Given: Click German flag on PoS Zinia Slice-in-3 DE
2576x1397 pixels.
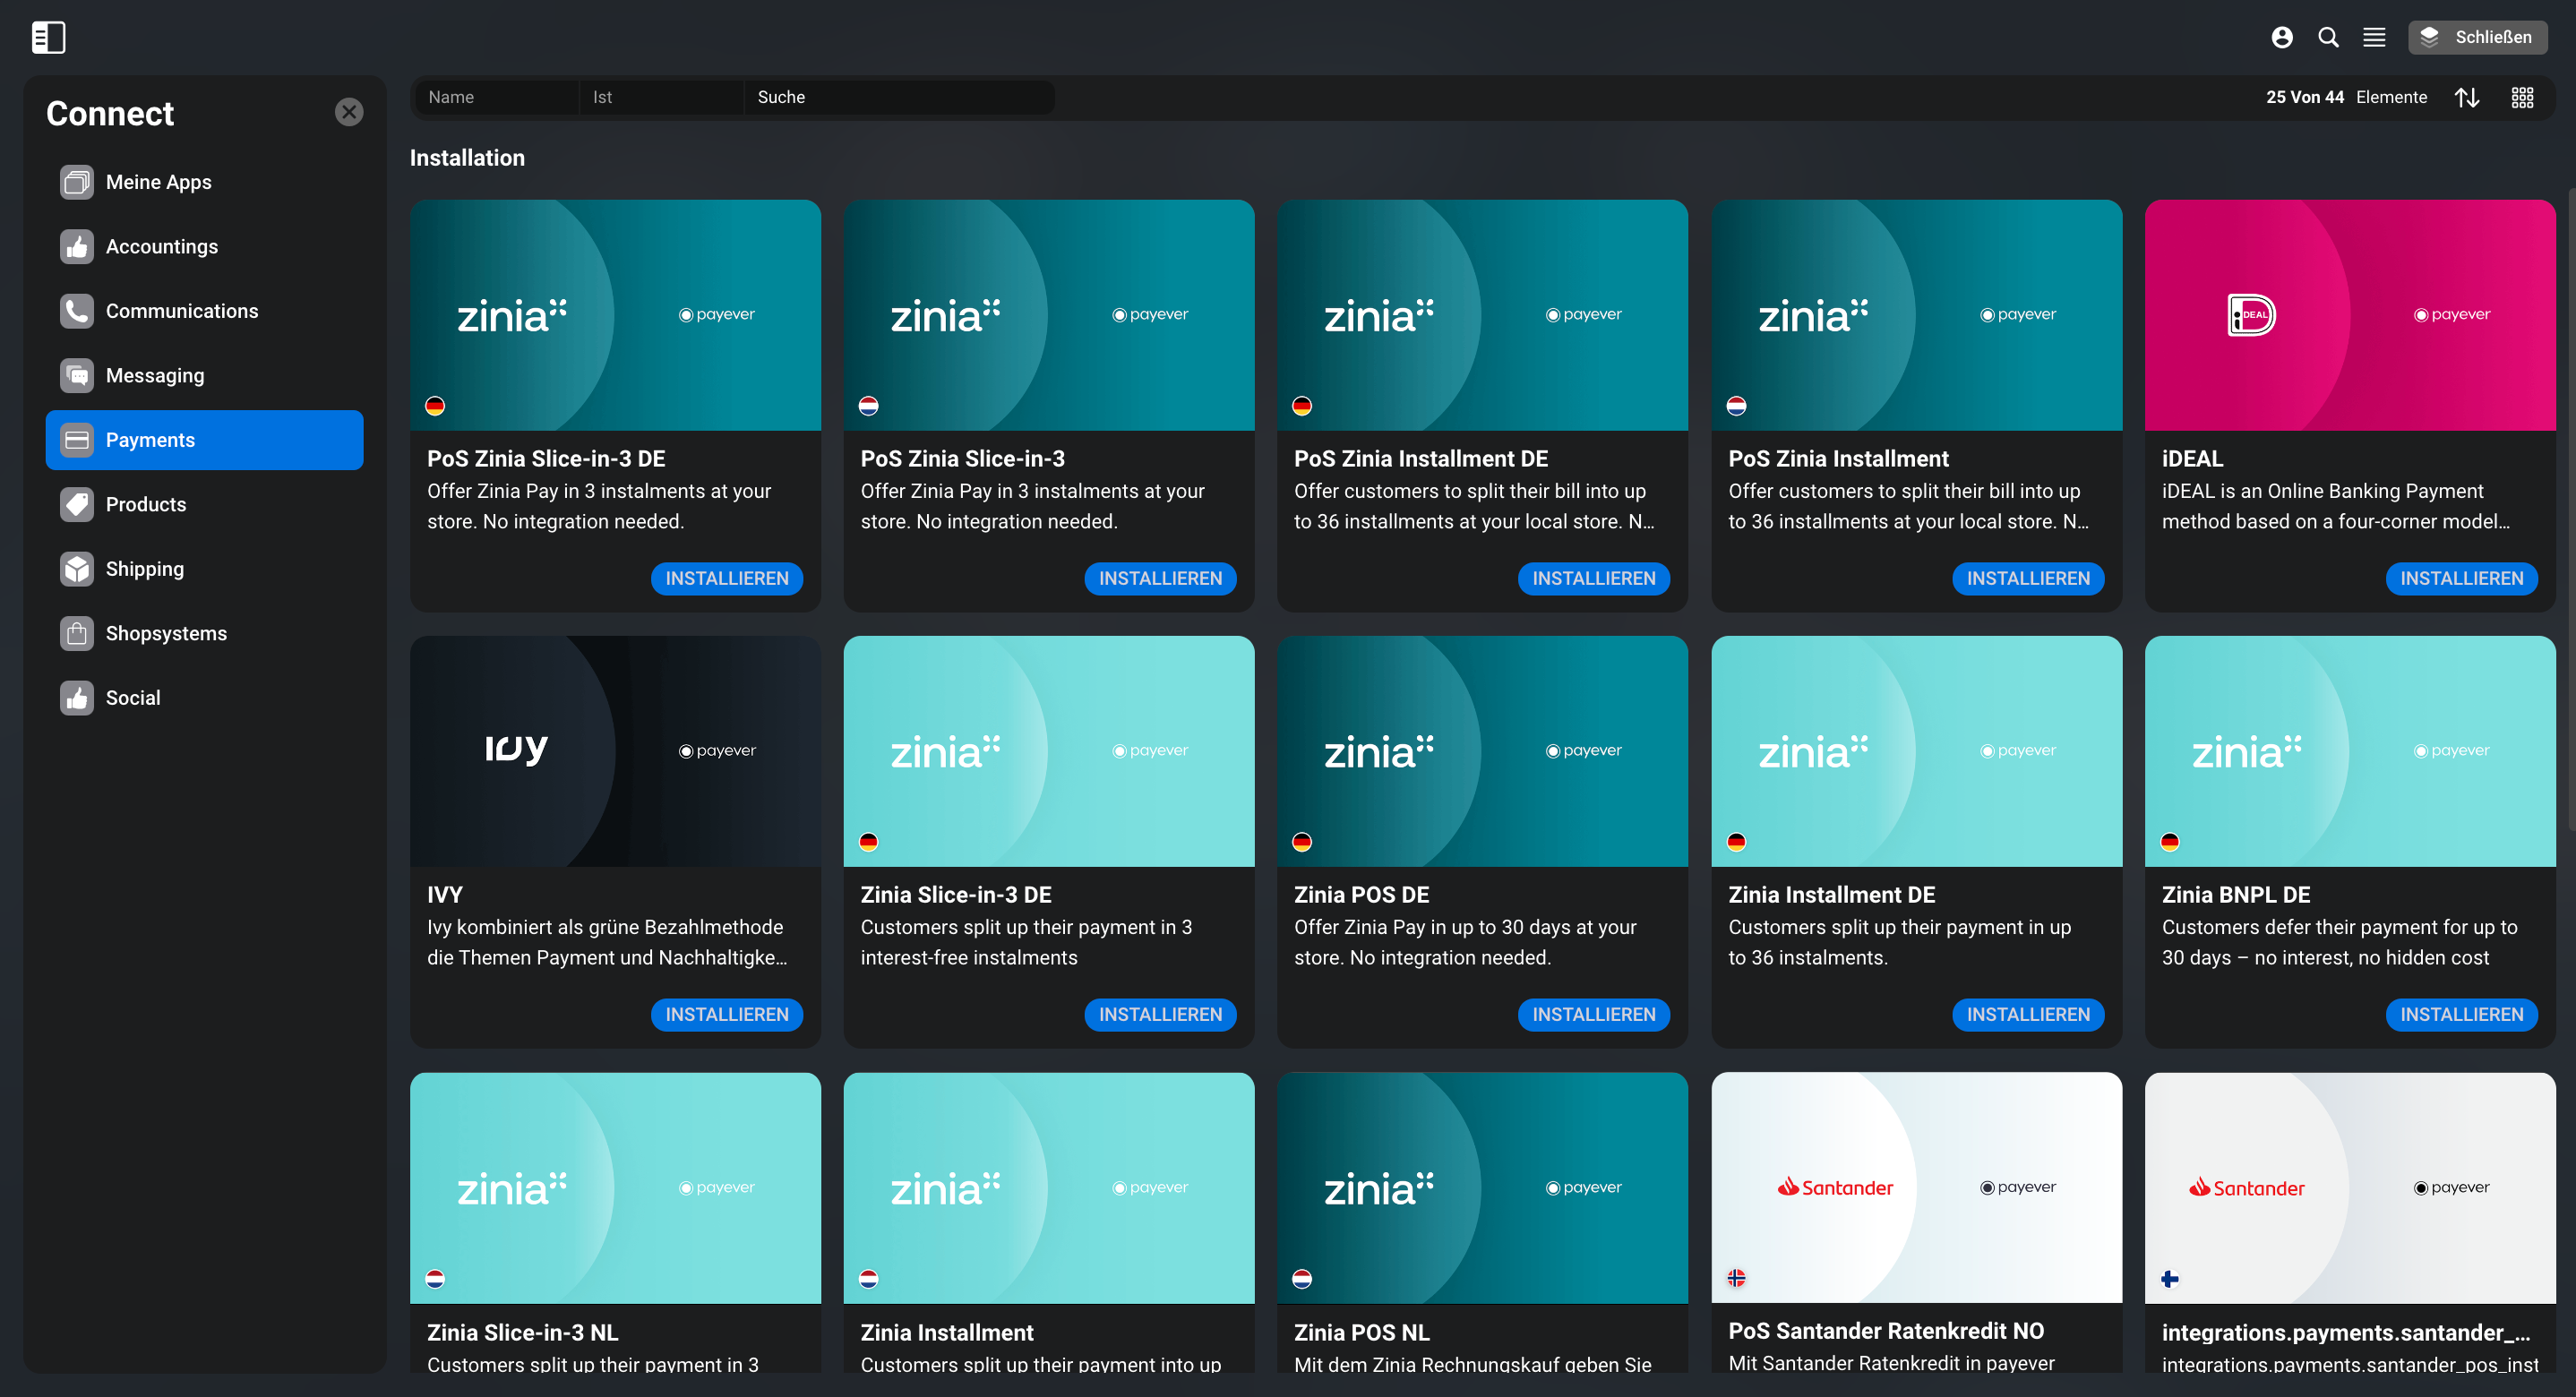Looking at the screenshot, I should [435, 406].
